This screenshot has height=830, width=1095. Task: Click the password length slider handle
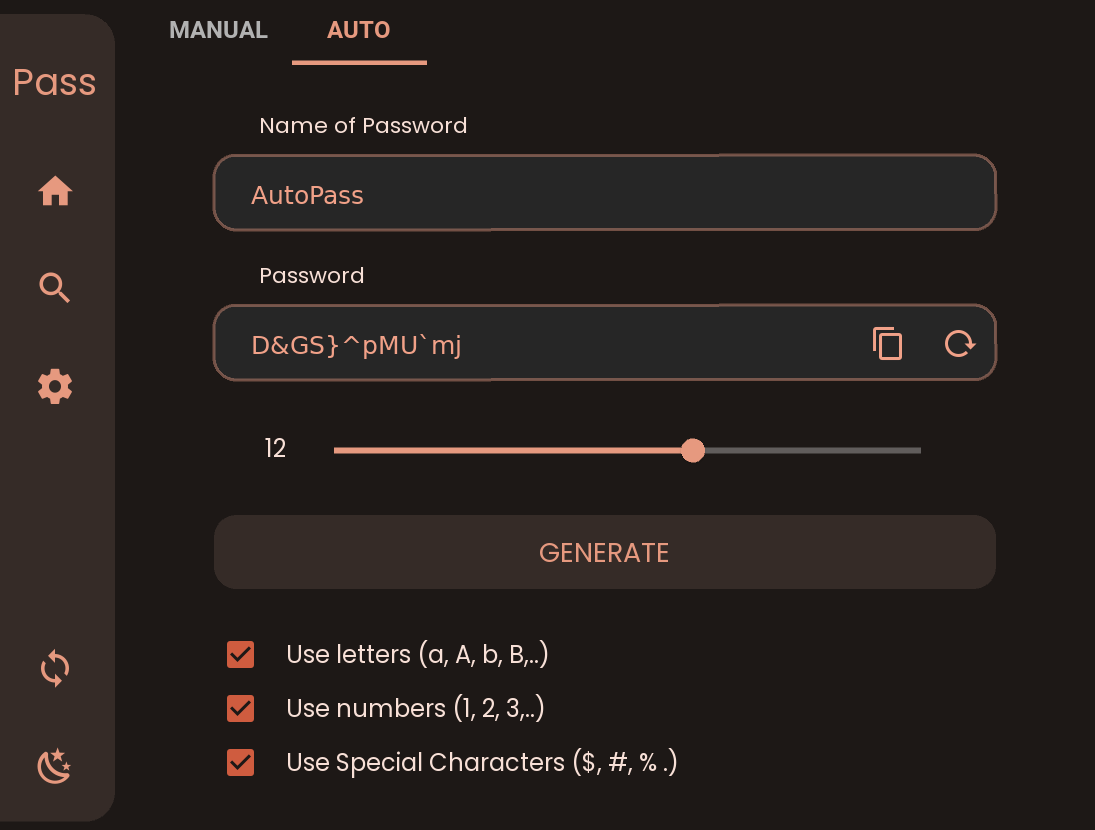click(693, 450)
